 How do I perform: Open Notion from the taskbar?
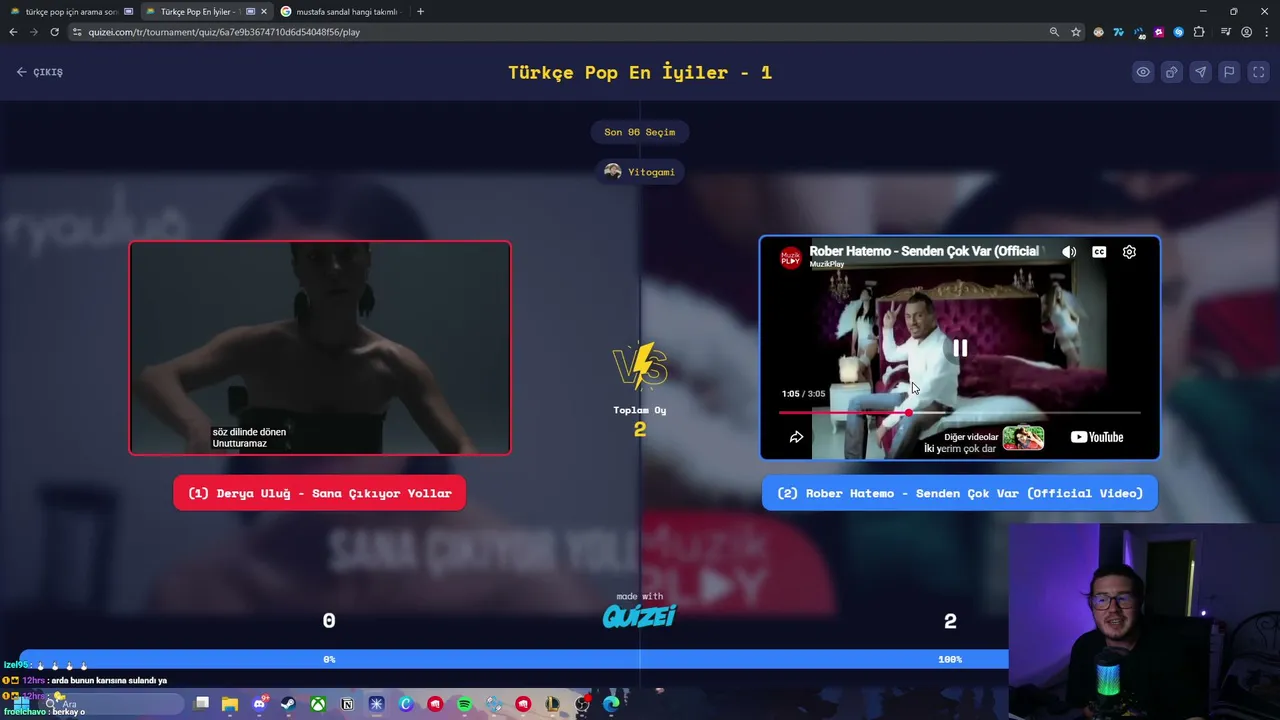[x=347, y=704]
